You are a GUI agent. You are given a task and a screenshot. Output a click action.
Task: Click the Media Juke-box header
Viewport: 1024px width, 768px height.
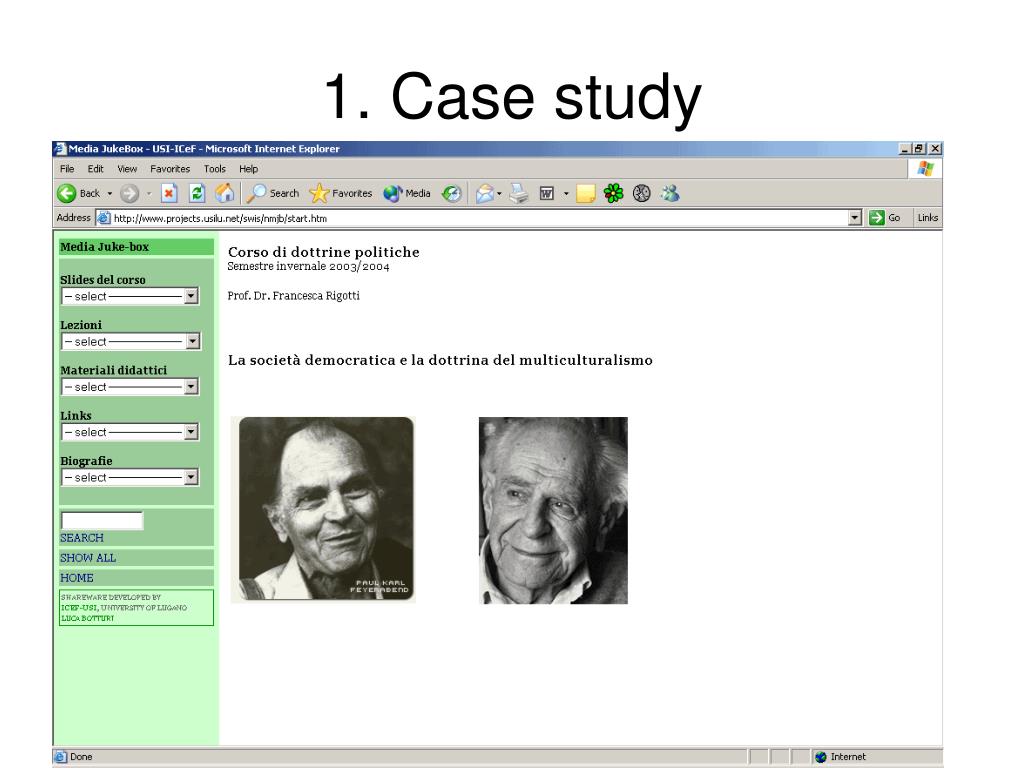pos(136,247)
